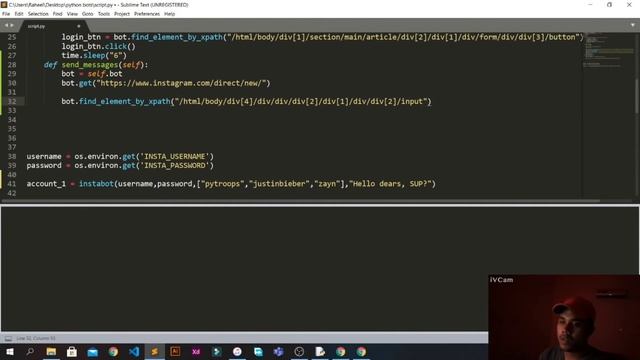Launch File Explorer from the taskbar
This screenshot has height=360, width=640.
pyautogui.click(x=51, y=351)
